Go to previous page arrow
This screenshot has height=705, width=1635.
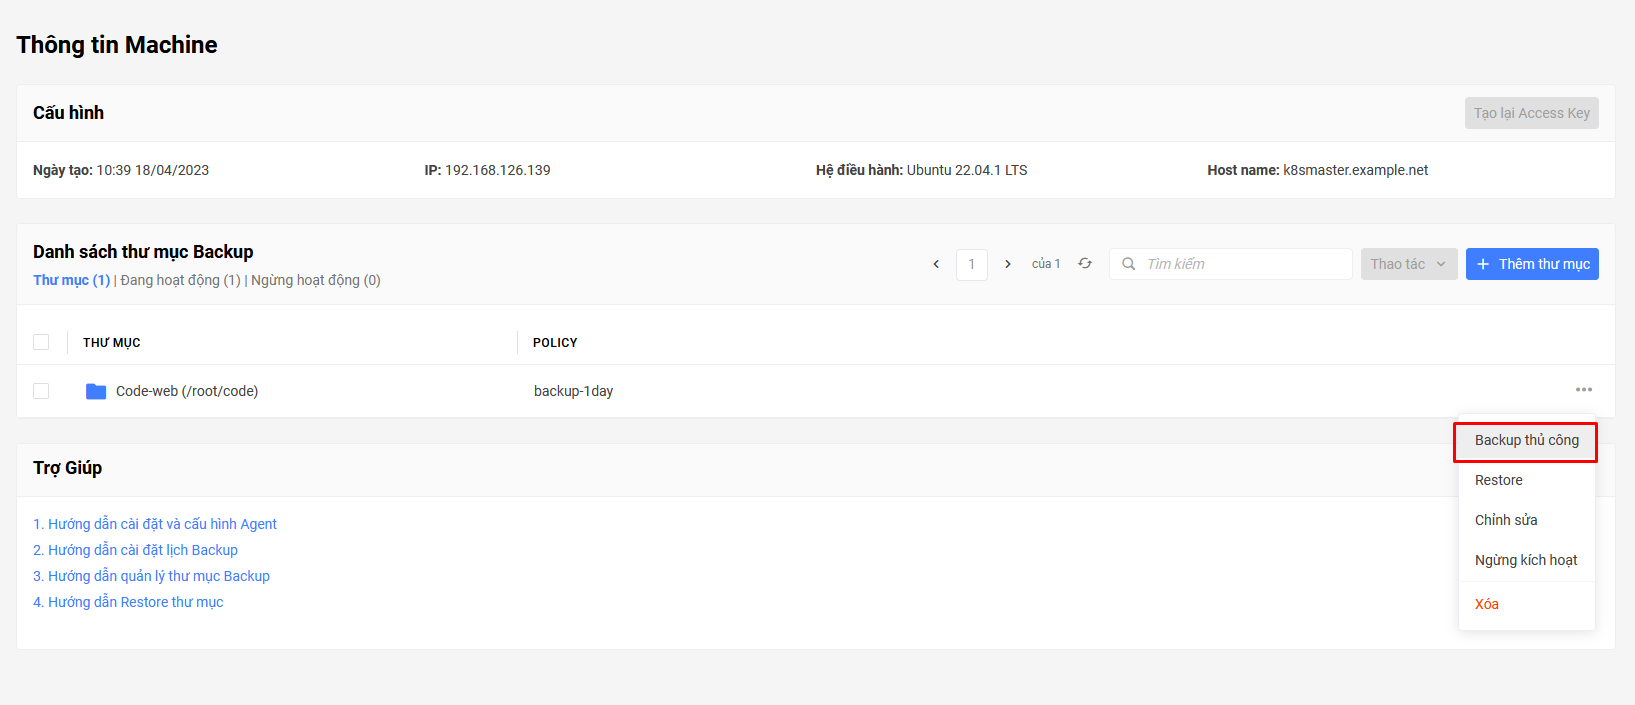pos(936,264)
